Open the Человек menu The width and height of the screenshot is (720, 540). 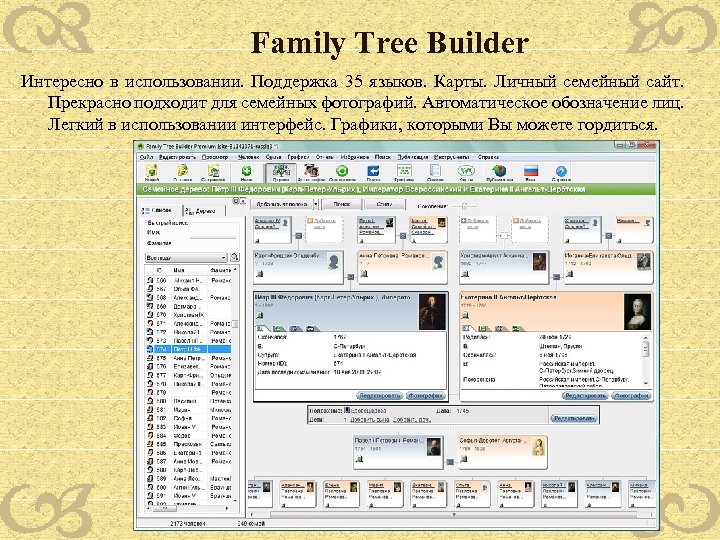point(248,157)
